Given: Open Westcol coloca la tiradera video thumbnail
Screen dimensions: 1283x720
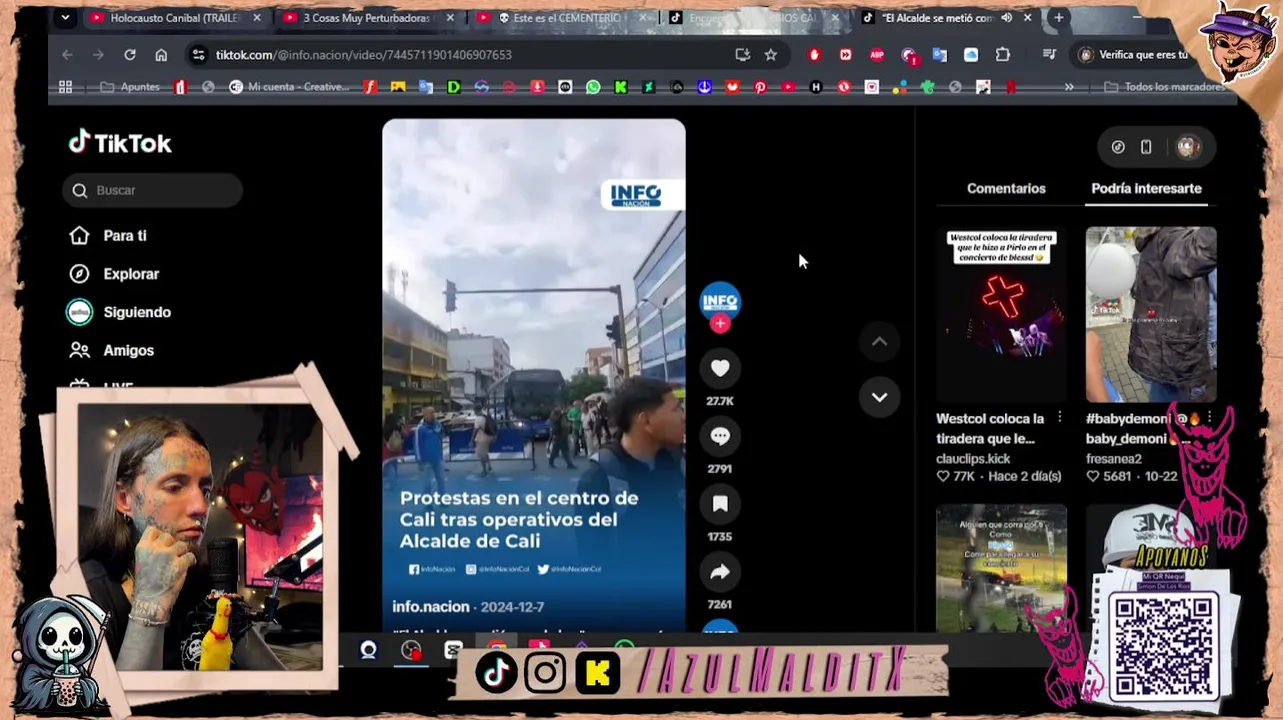Looking at the screenshot, I should point(1001,314).
